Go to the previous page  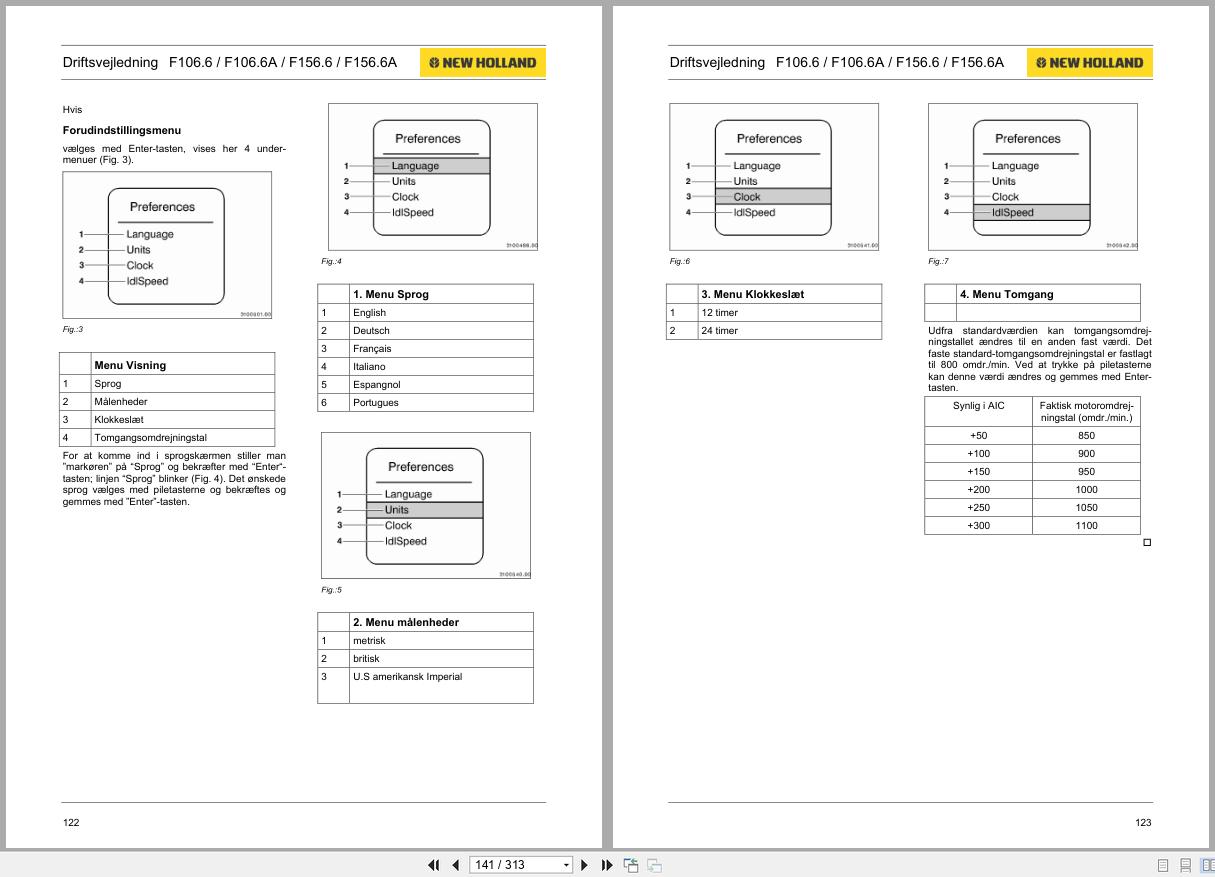click(x=456, y=865)
